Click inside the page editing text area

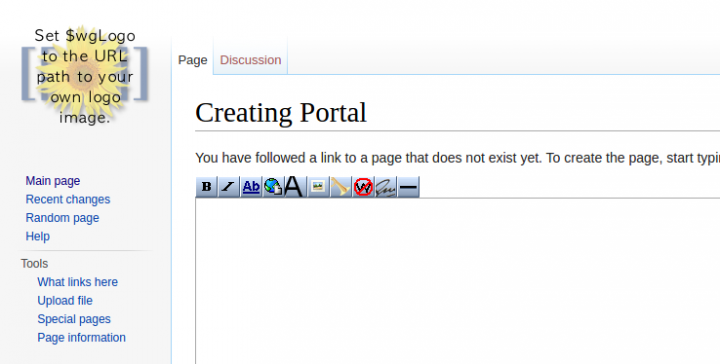(x=457, y=281)
